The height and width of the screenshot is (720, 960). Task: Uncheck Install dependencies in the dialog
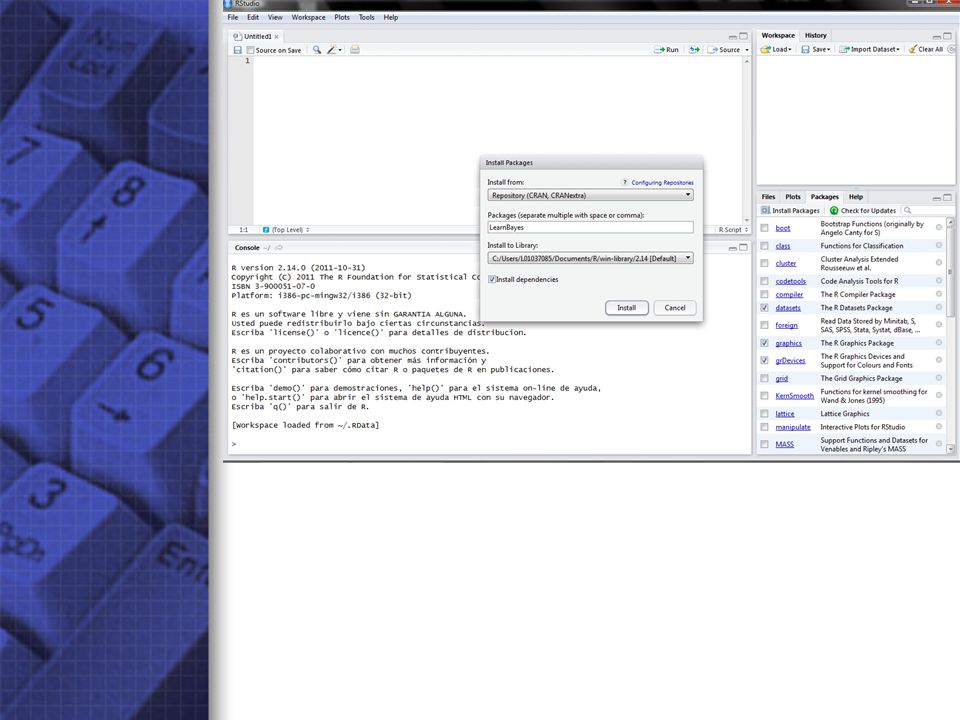(492, 279)
